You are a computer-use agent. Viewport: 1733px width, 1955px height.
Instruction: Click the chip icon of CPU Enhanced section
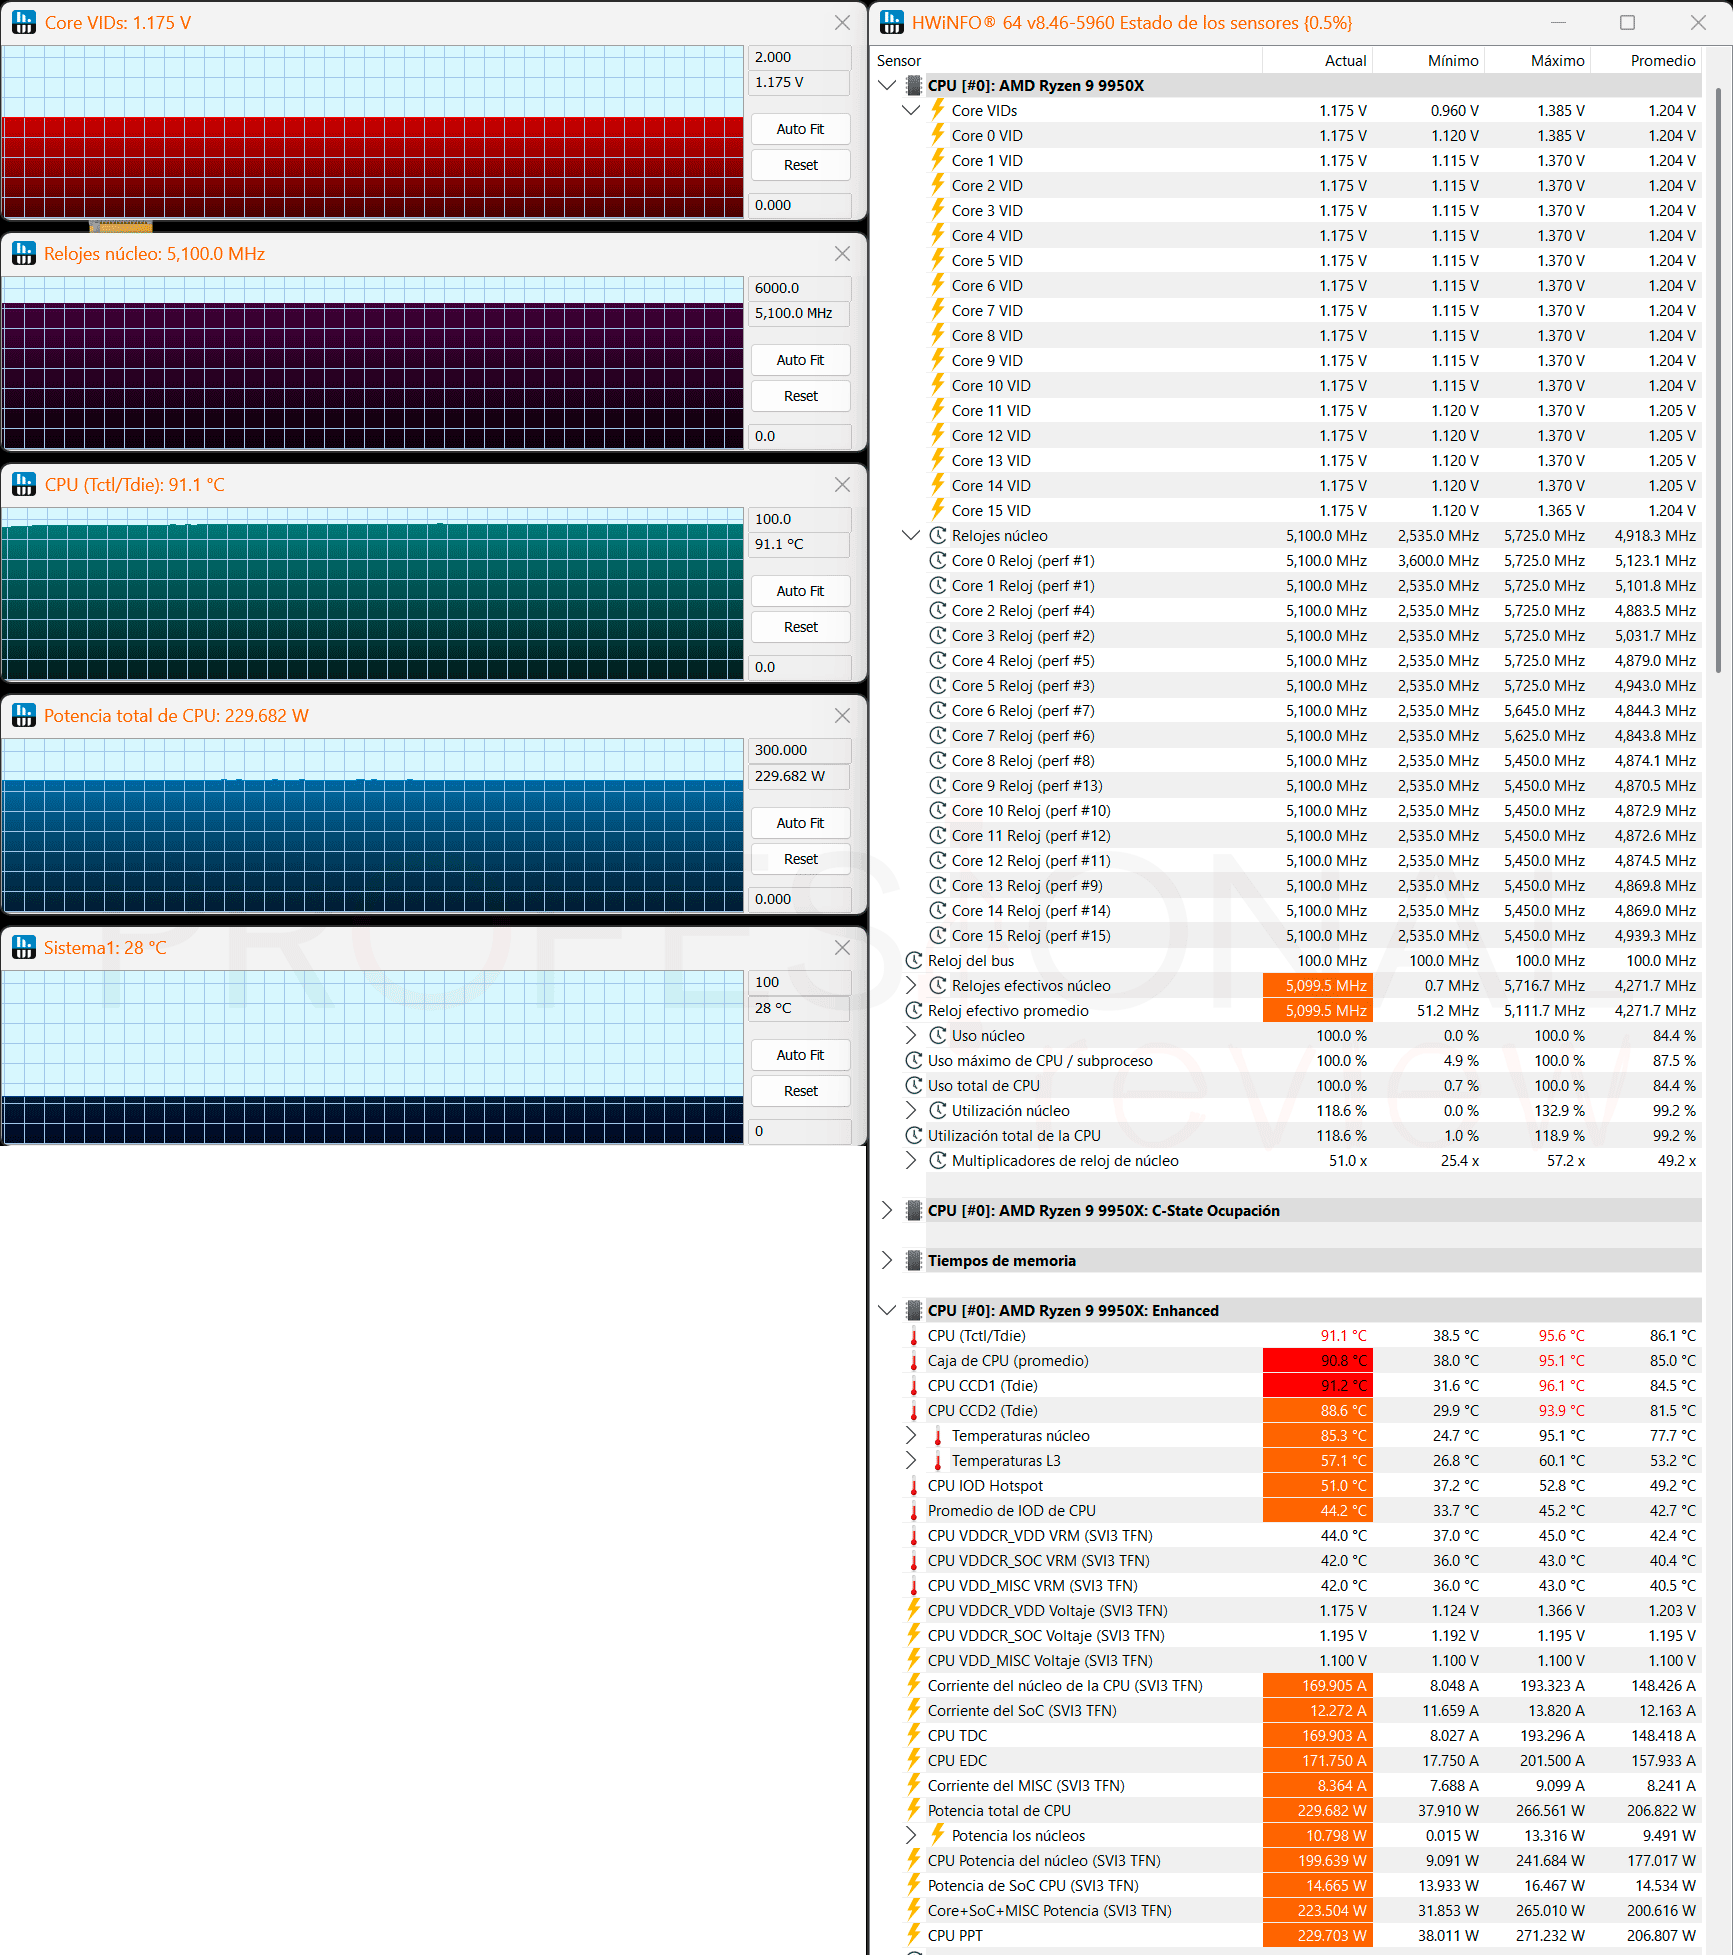[x=914, y=1310]
